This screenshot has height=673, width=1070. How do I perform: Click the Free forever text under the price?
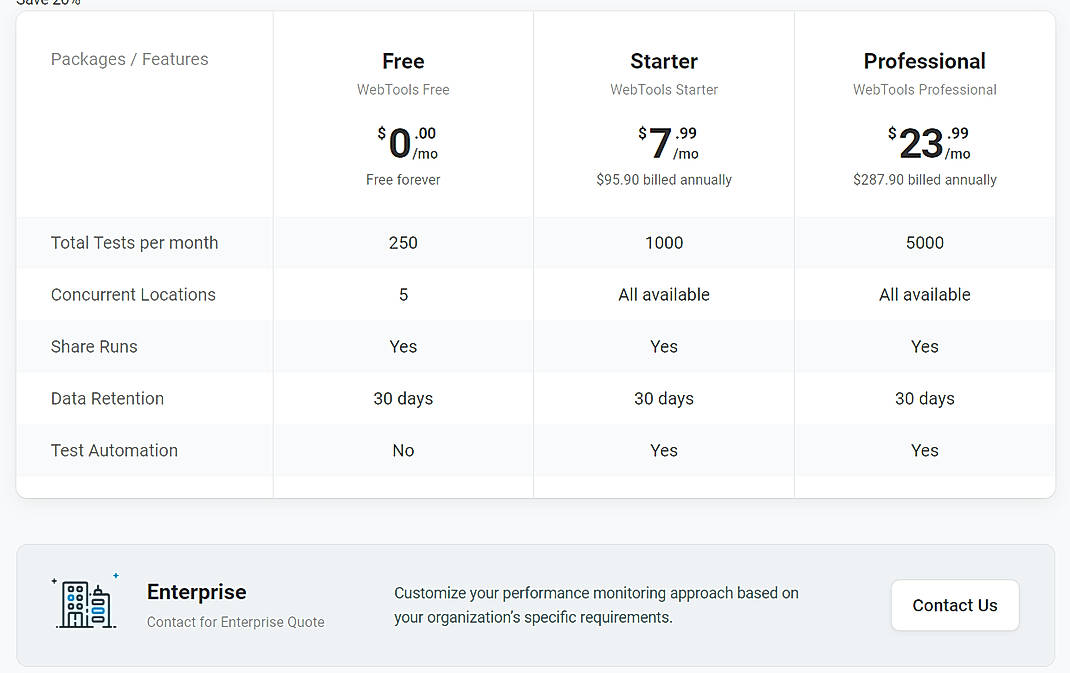pos(403,179)
